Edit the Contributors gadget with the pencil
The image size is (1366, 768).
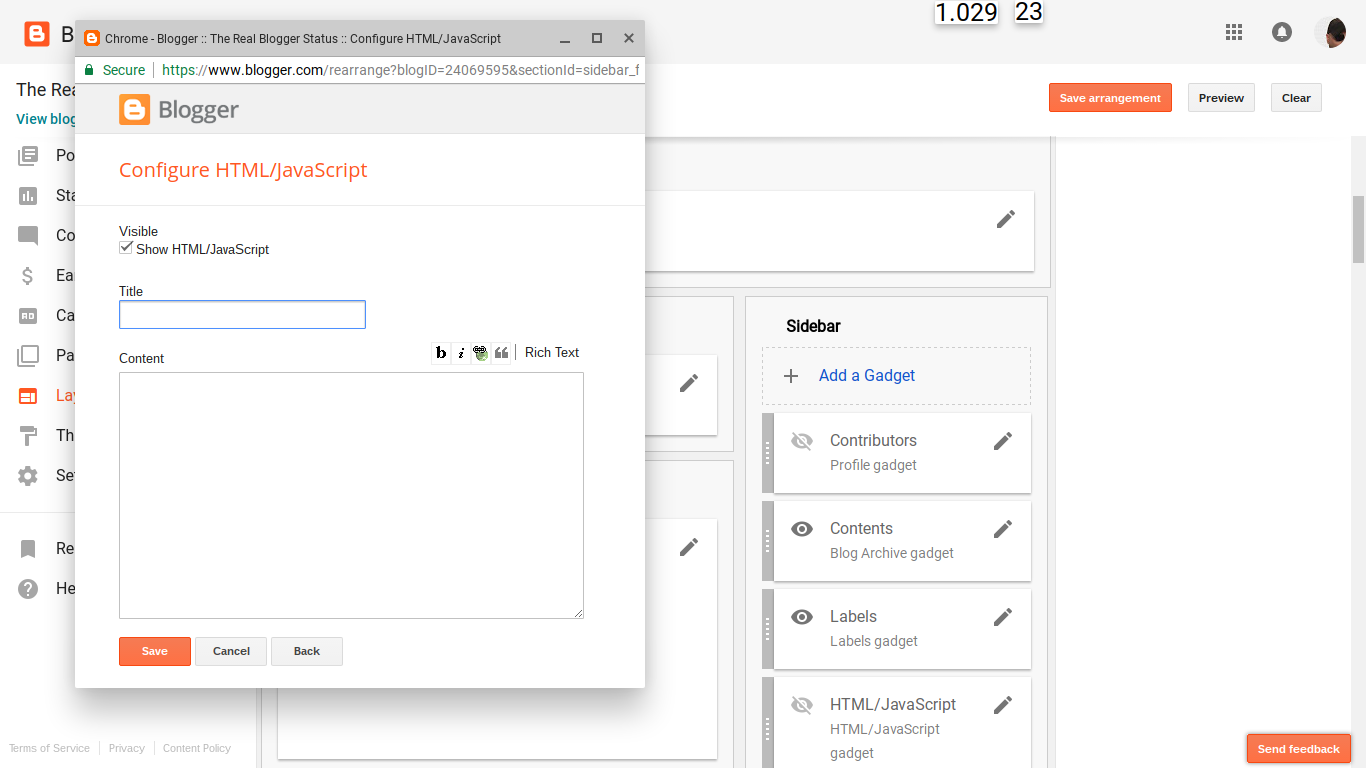tap(1003, 440)
